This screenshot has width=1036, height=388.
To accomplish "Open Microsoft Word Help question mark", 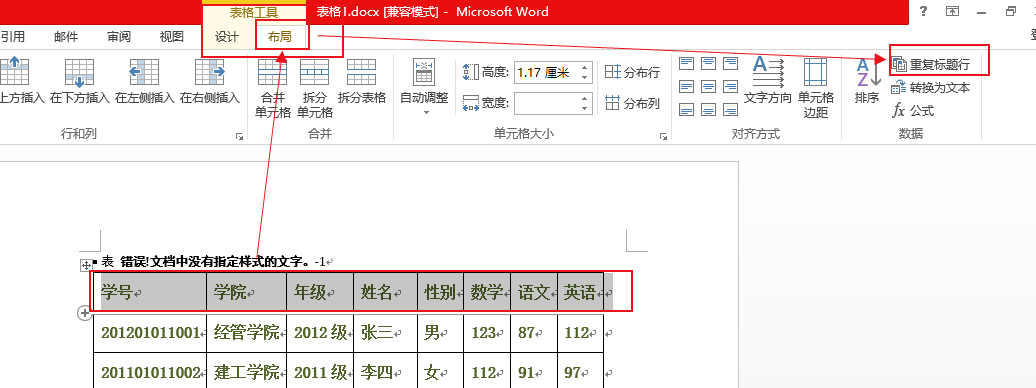I will (923, 11).
